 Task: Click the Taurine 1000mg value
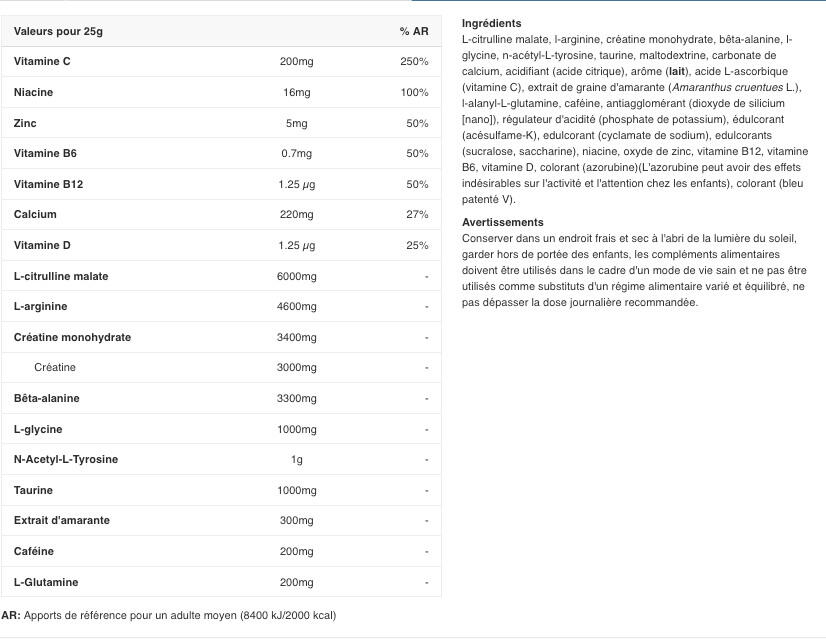click(x=297, y=490)
